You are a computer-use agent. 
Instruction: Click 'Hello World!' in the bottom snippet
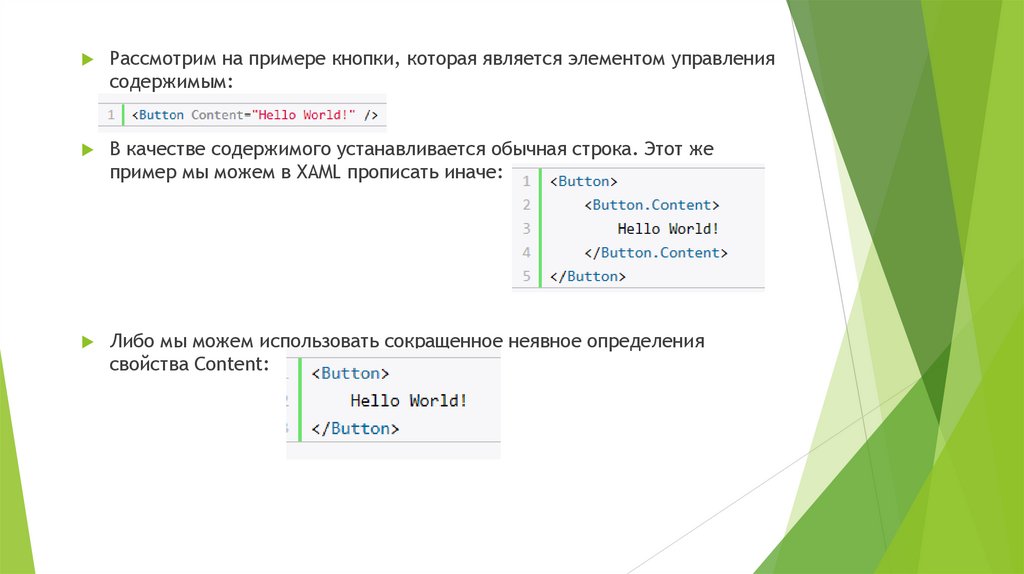pyautogui.click(x=409, y=401)
